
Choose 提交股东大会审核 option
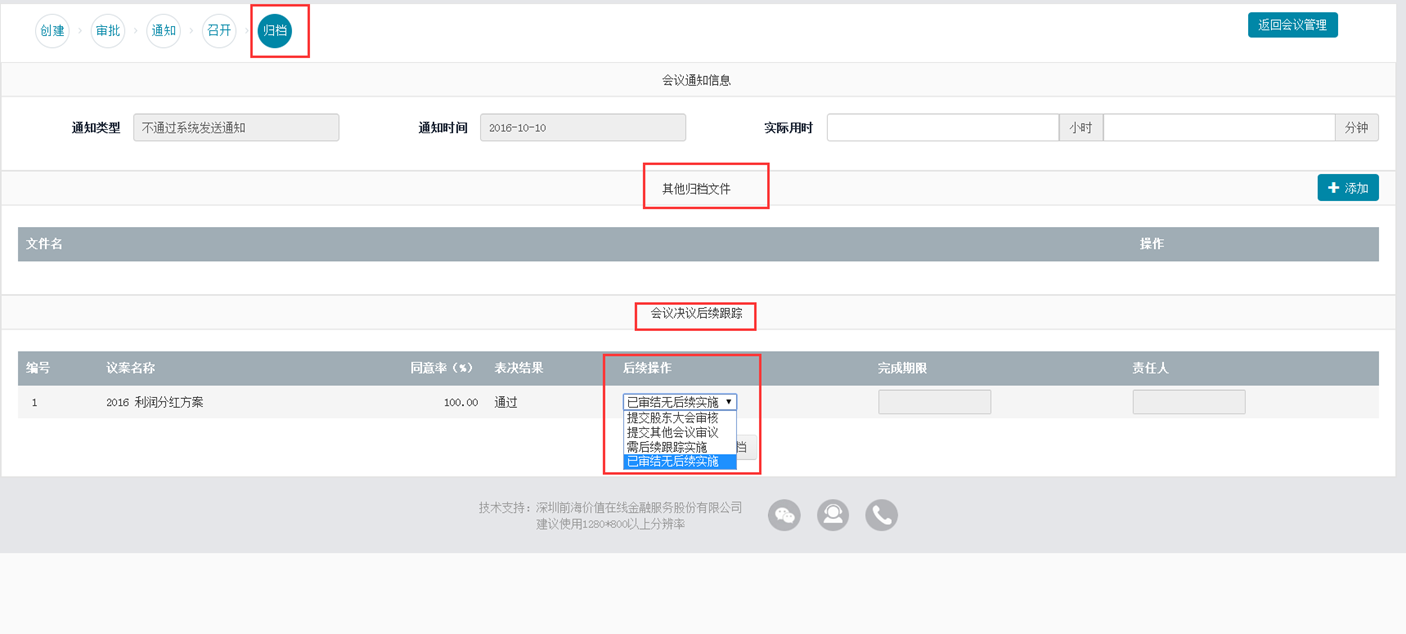[680, 418]
